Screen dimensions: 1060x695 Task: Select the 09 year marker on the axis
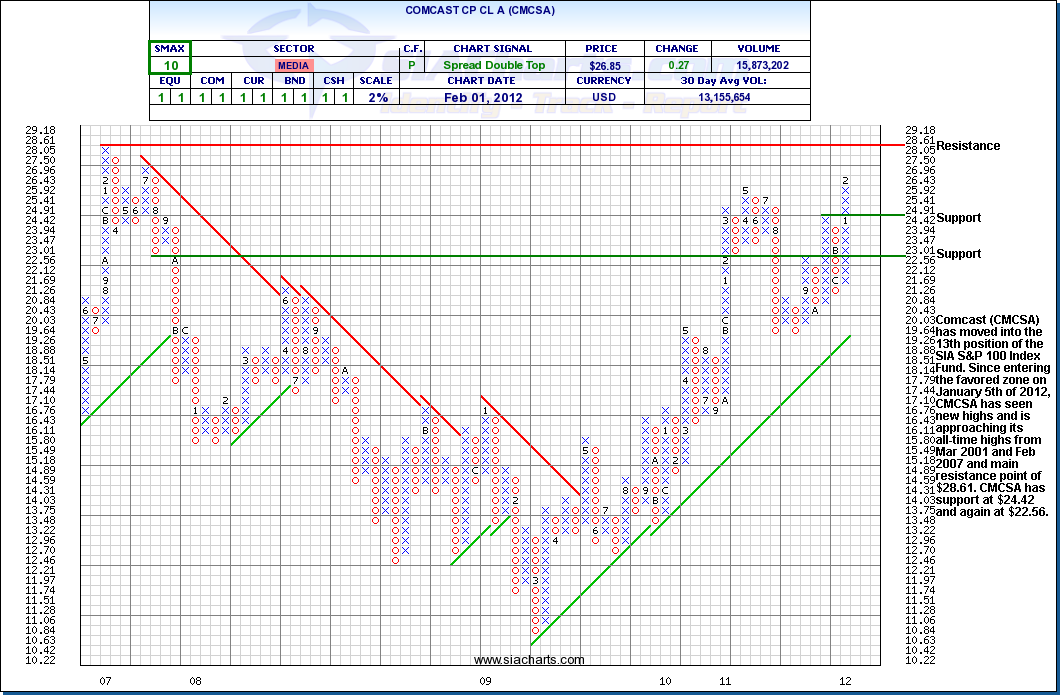tap(485, 681)
